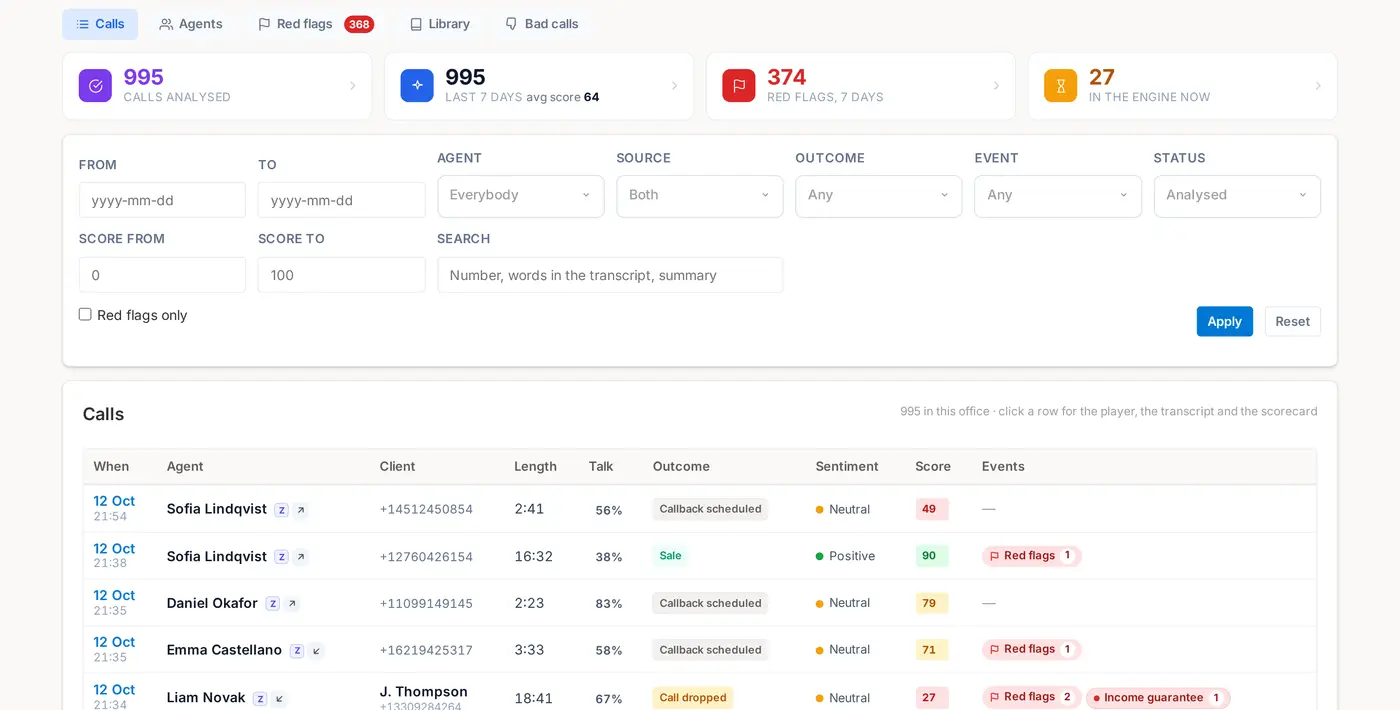This screenshot has width=1400, height=710.
Task: Click the red score chip 49
Action: [x=932, y=509]
